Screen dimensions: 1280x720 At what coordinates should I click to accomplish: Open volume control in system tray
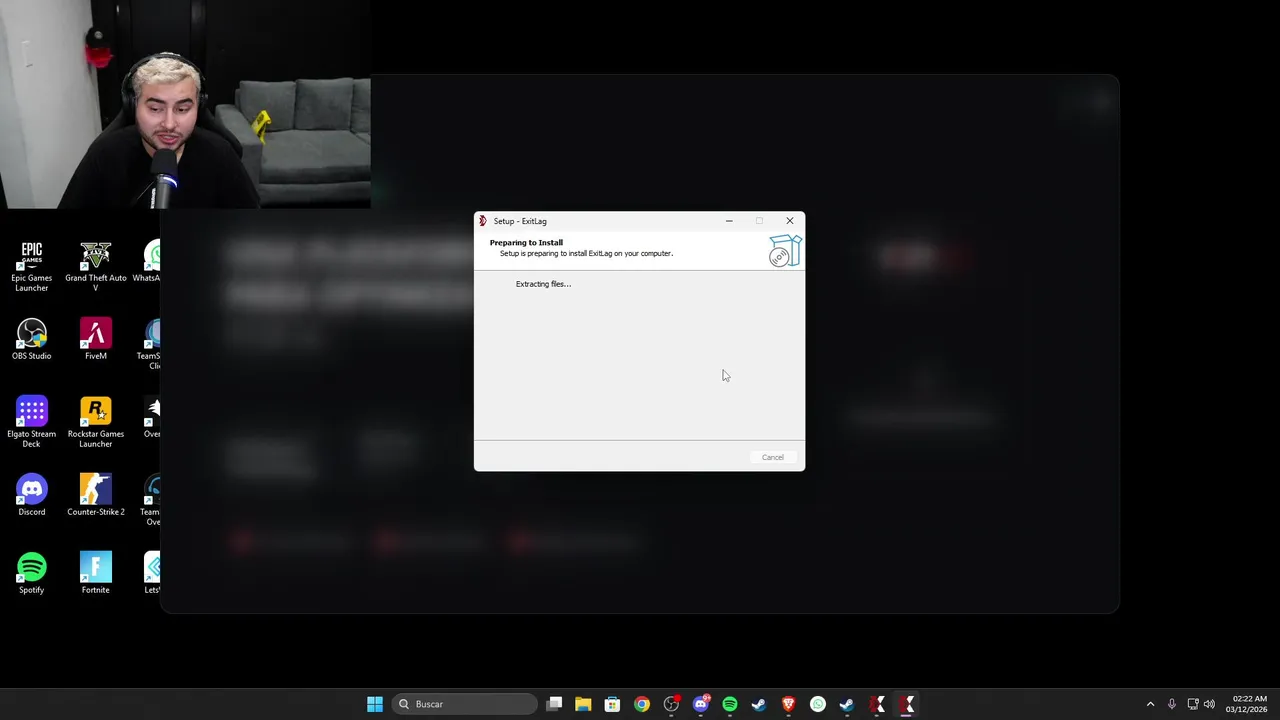1209,704
